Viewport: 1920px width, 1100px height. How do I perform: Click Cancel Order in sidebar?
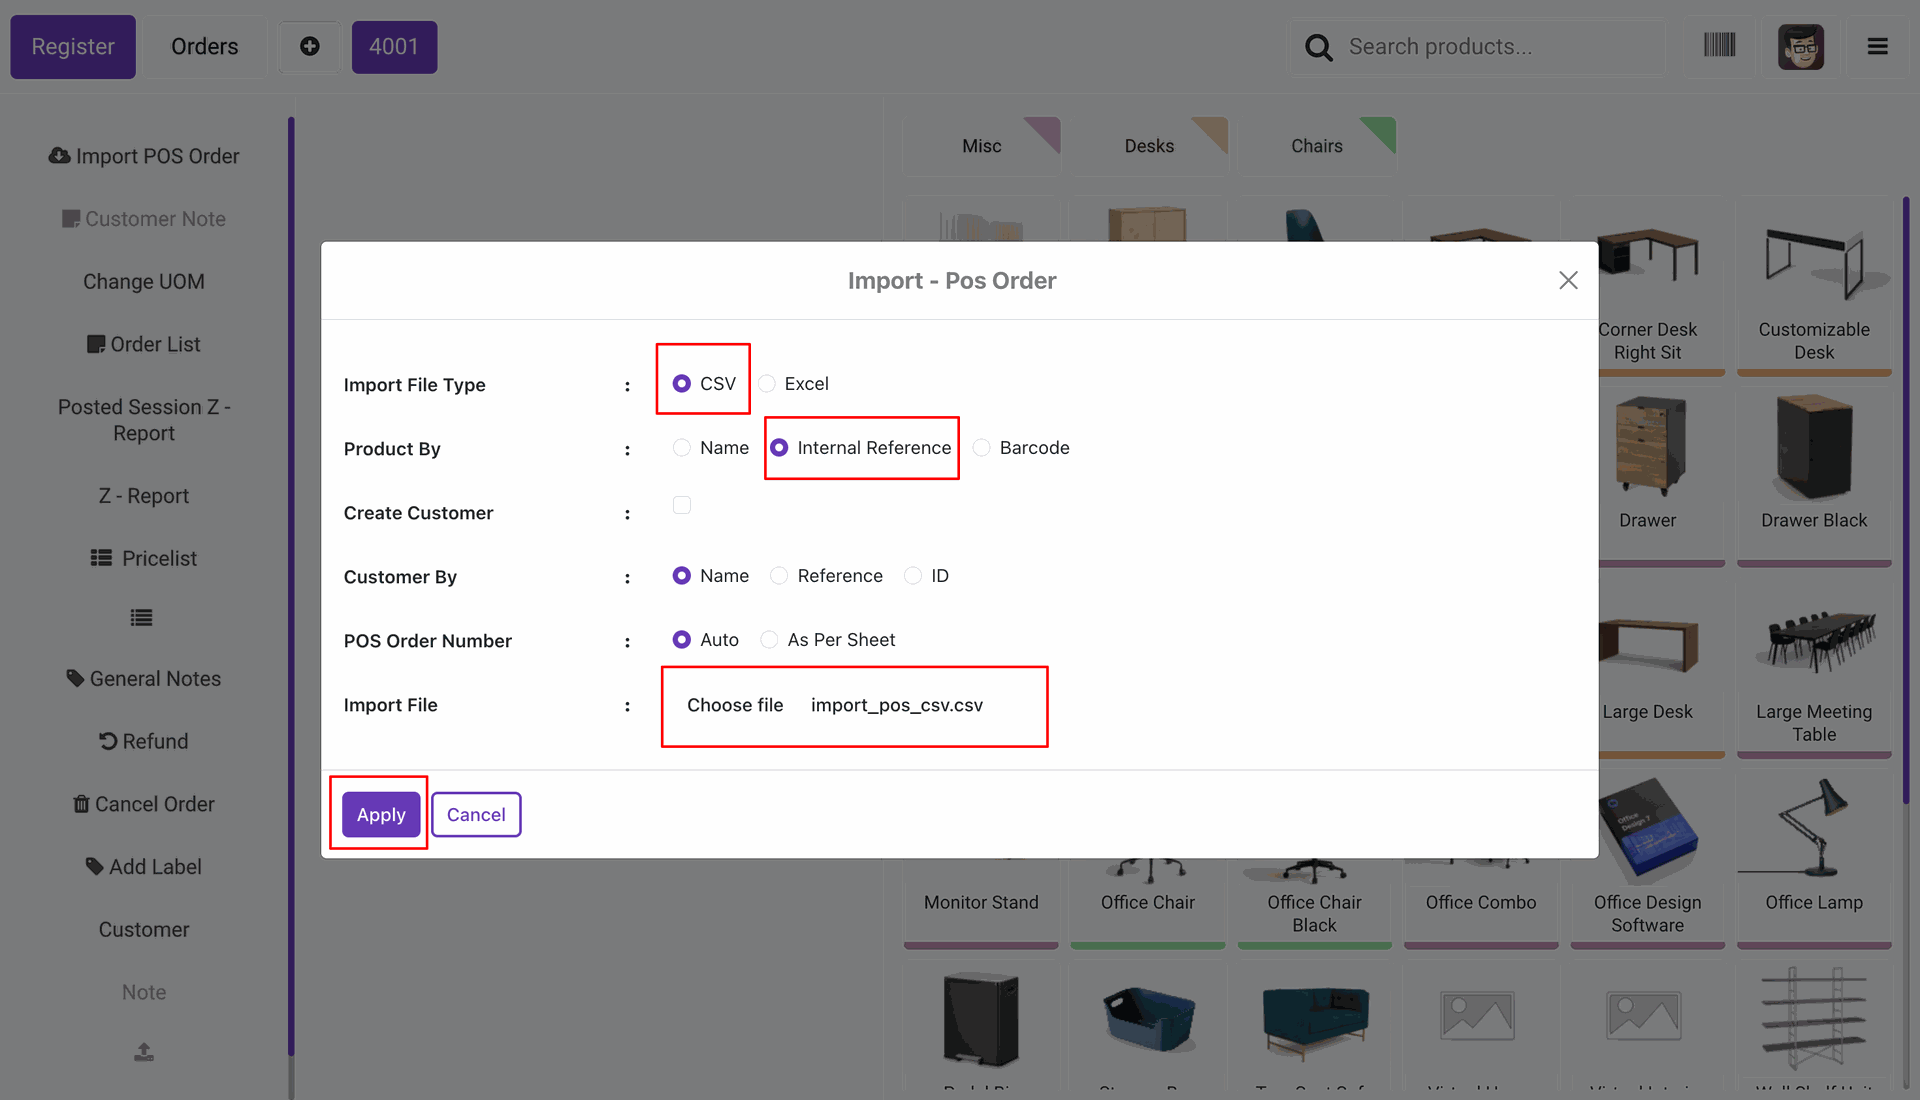point(144,804)
